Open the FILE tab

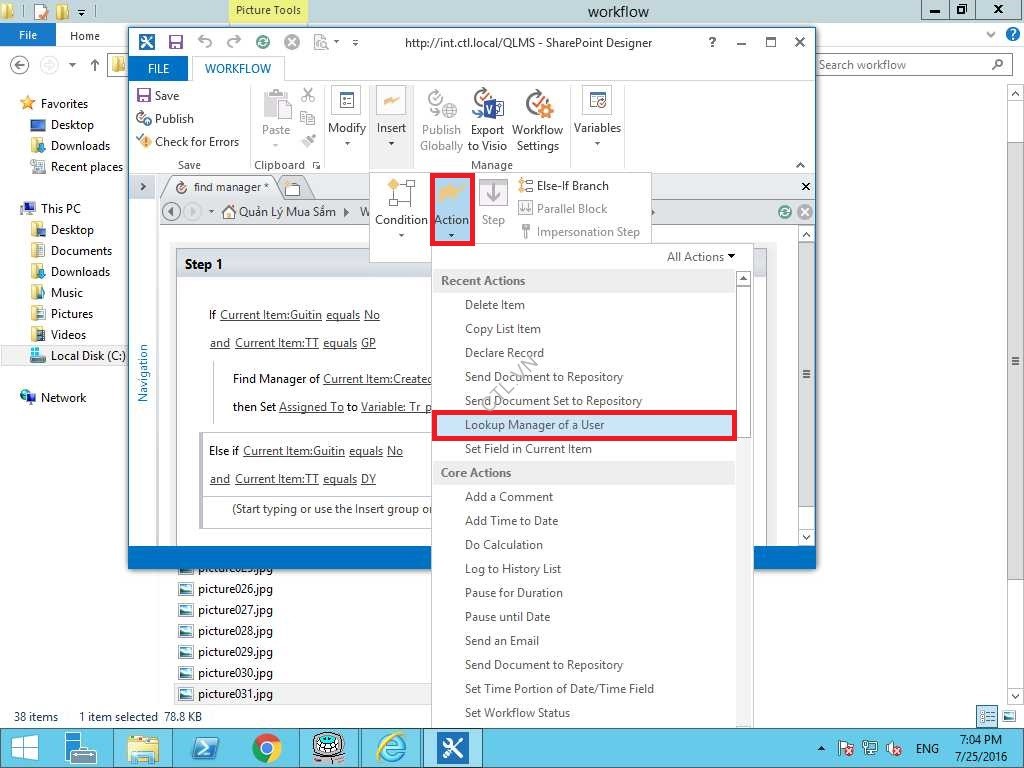tap(159, 69)
